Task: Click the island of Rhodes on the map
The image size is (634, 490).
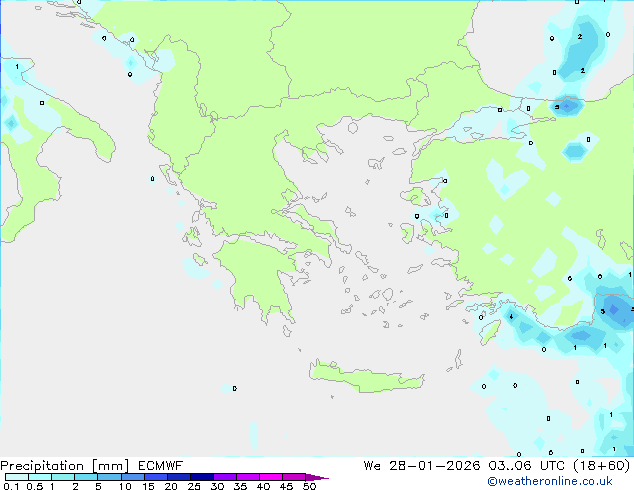Action: pos(490,332)
